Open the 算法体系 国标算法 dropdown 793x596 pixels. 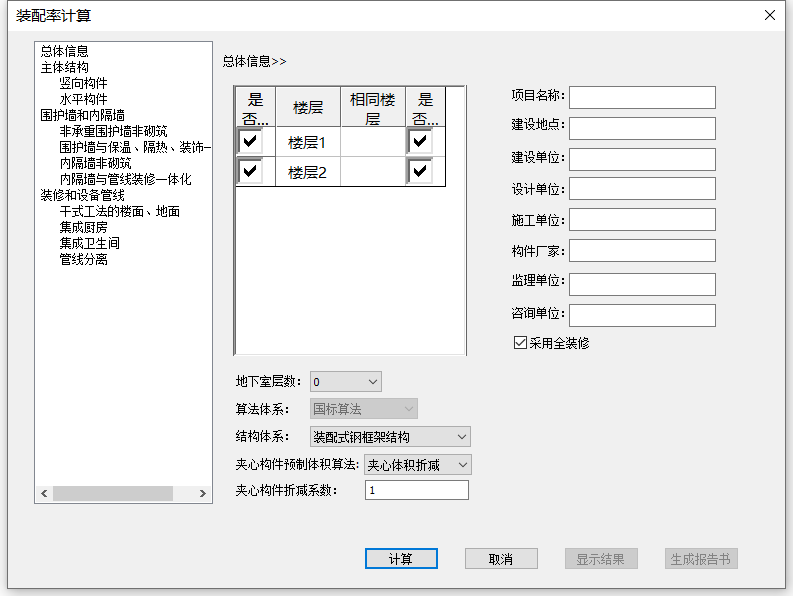(364, 409)
